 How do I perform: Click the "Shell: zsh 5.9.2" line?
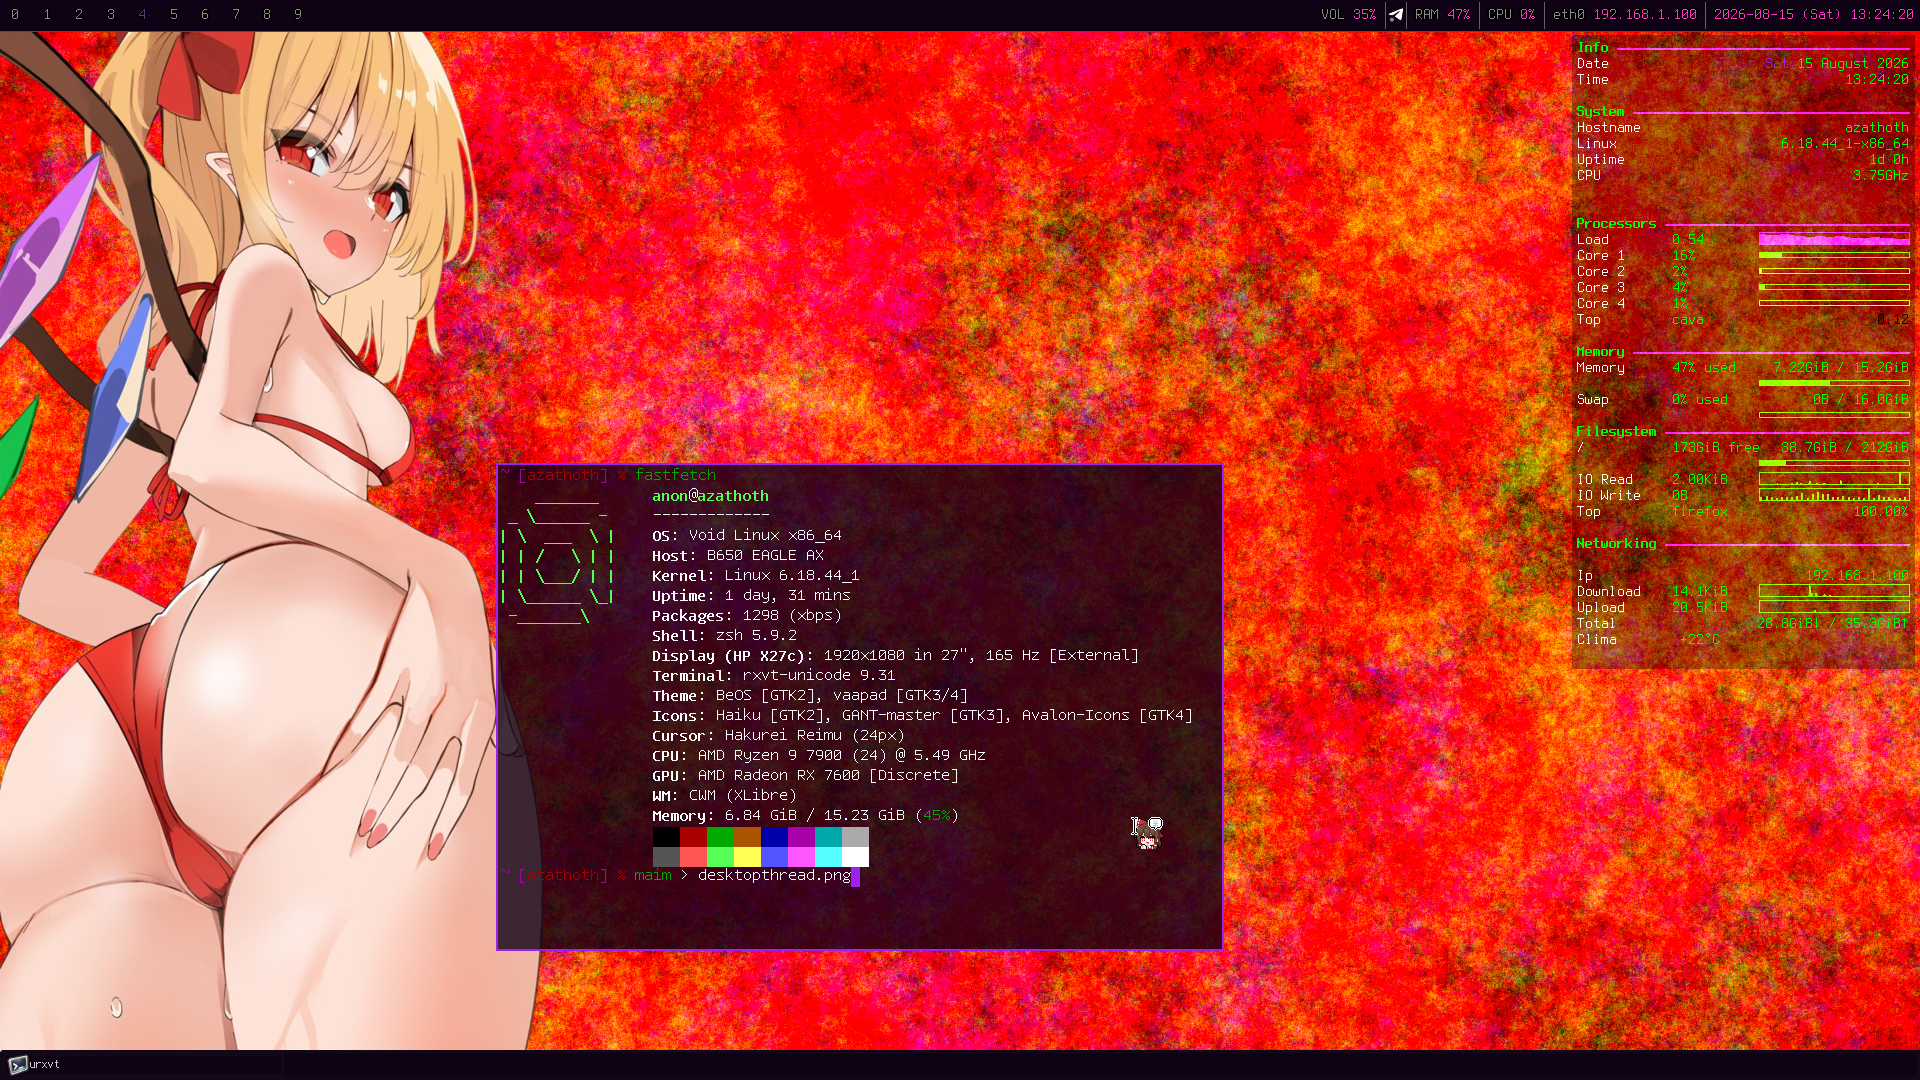pos(724,636)
